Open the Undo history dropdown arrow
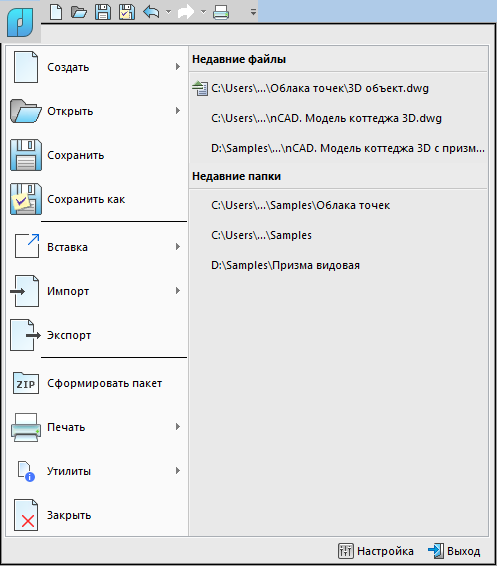Screen dimensions: 497x566 click(168, 12)
